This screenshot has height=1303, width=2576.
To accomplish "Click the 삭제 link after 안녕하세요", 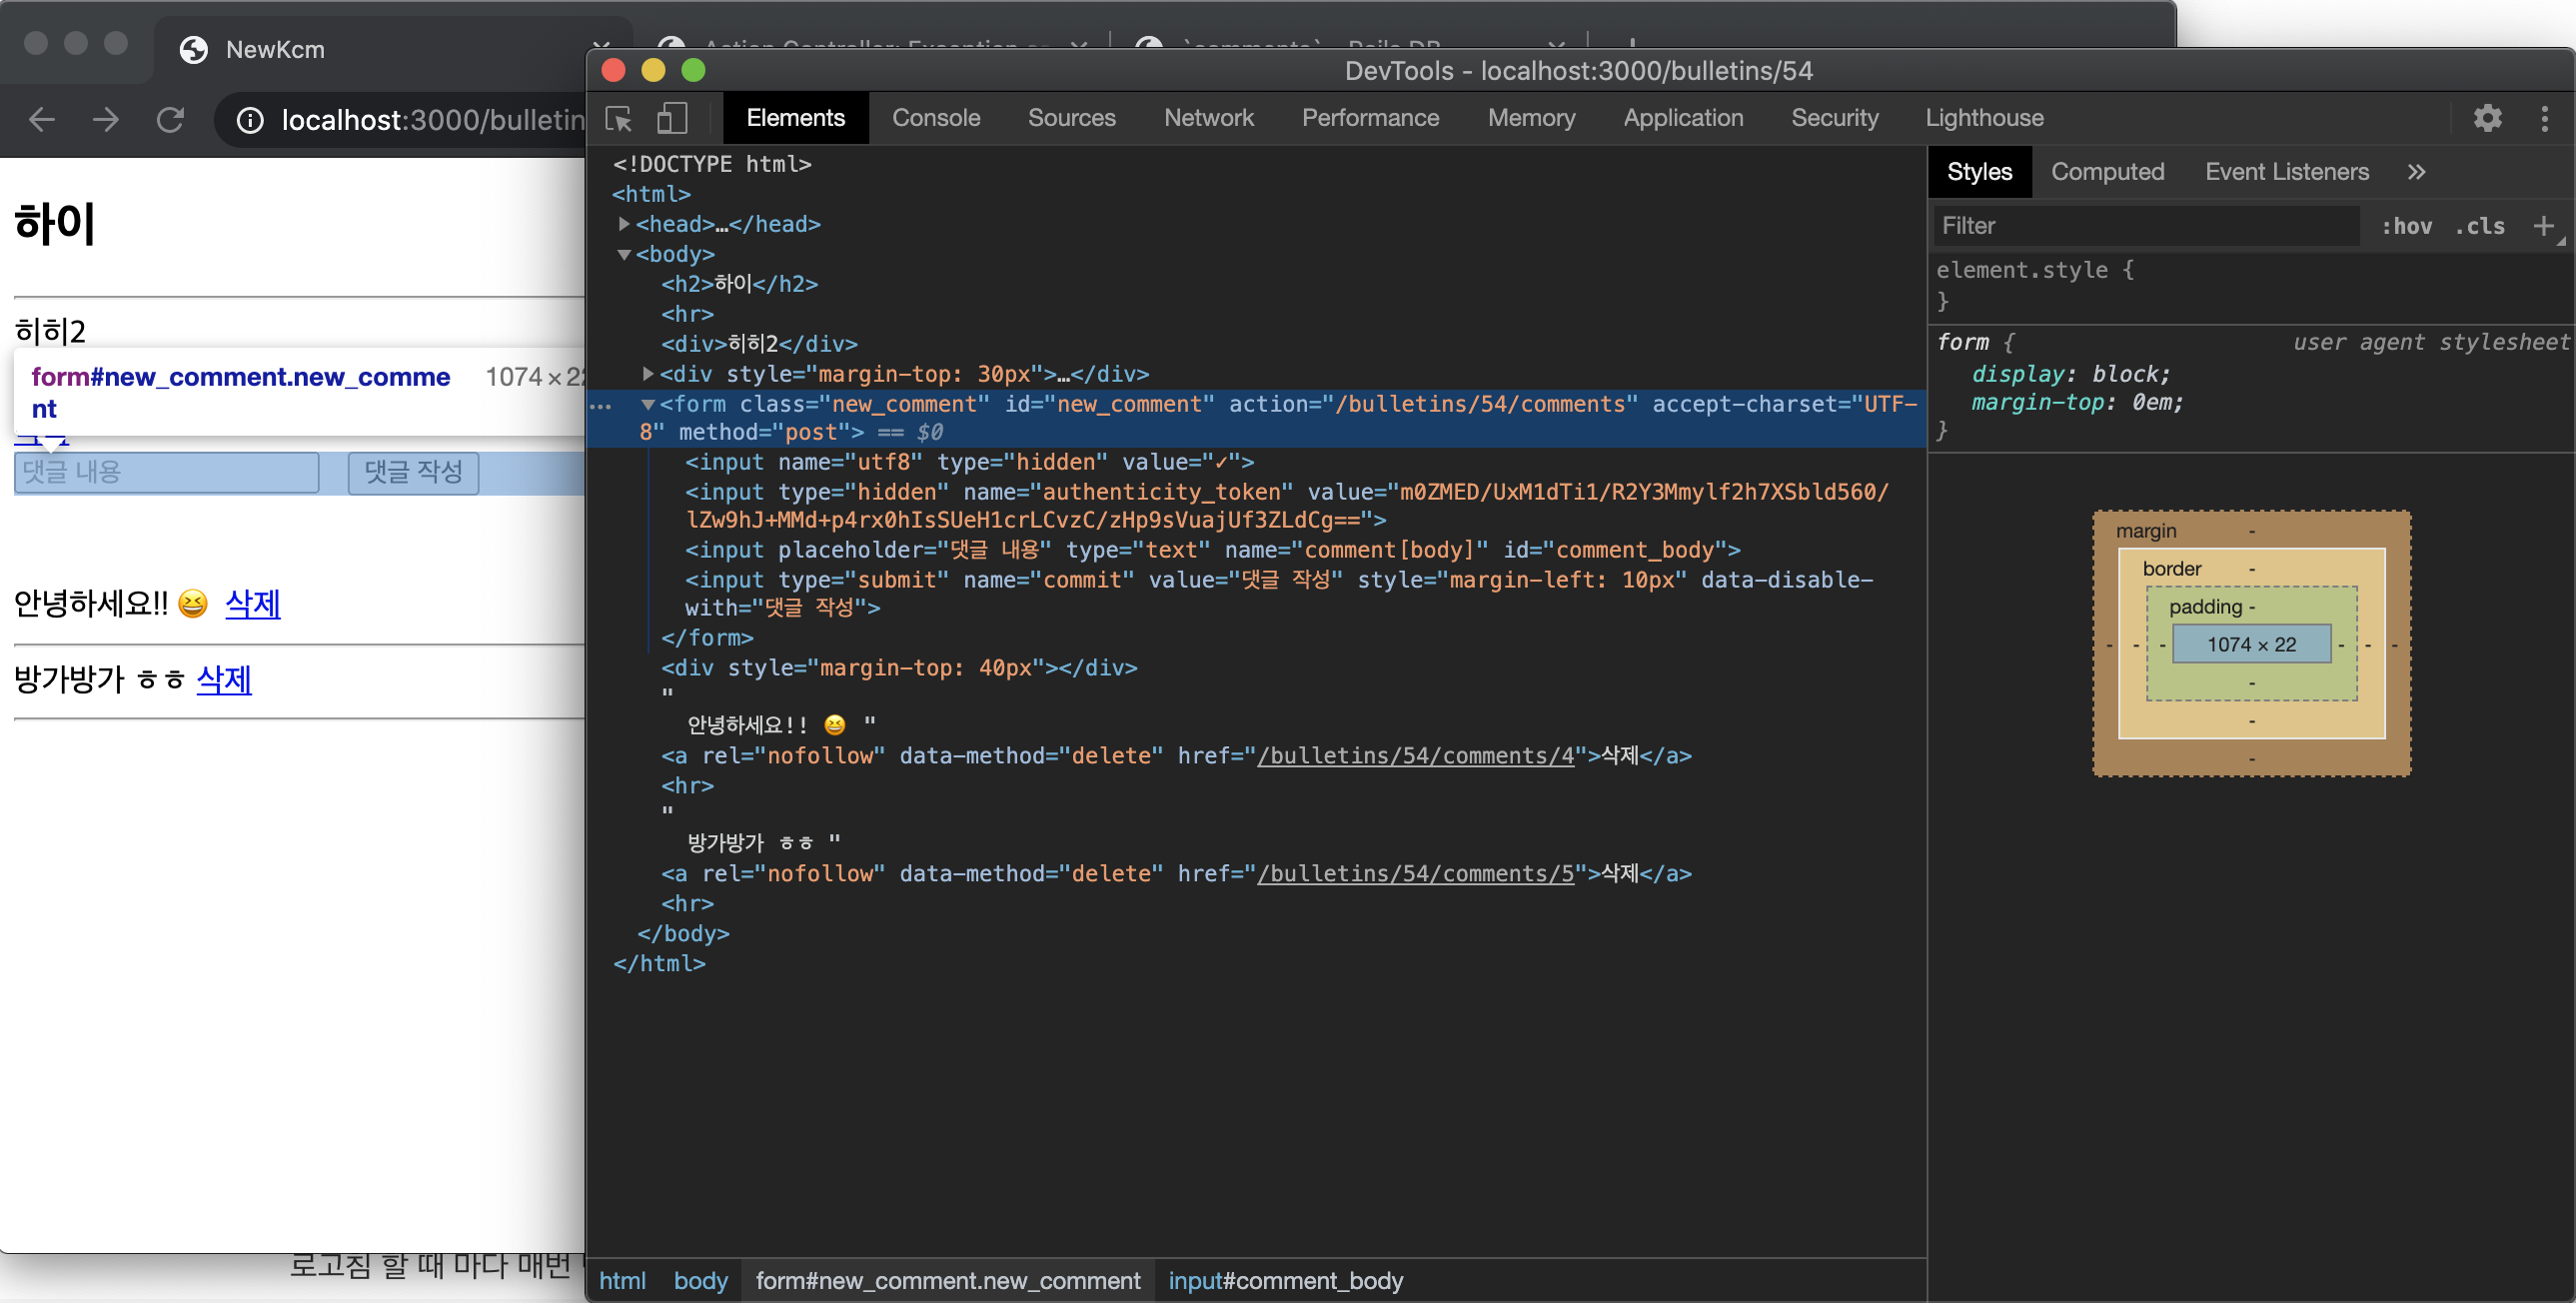I will [x=252, y=603].
